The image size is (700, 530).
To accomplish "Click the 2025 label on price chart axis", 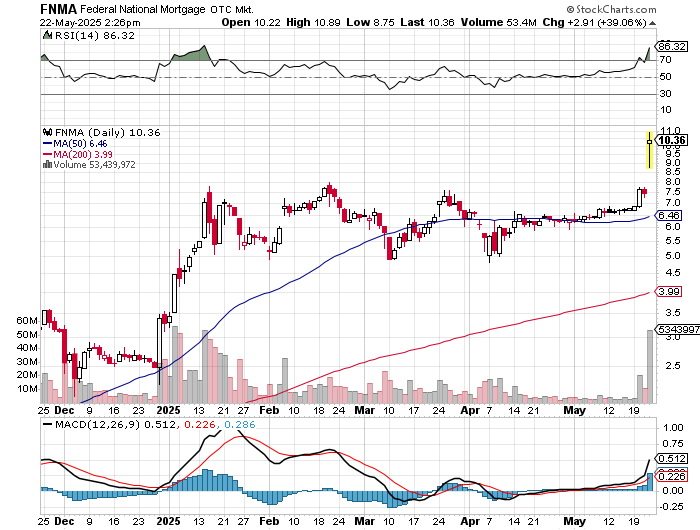I will point(168,410).
